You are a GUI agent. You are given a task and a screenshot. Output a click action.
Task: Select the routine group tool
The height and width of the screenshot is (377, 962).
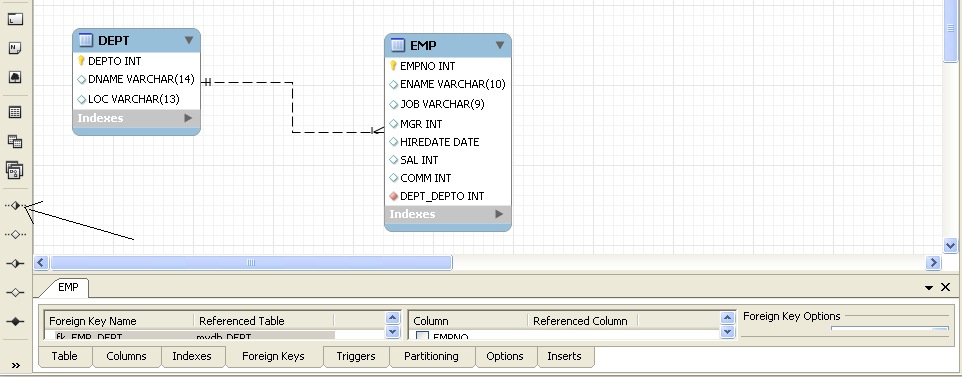tap(15, 170)
